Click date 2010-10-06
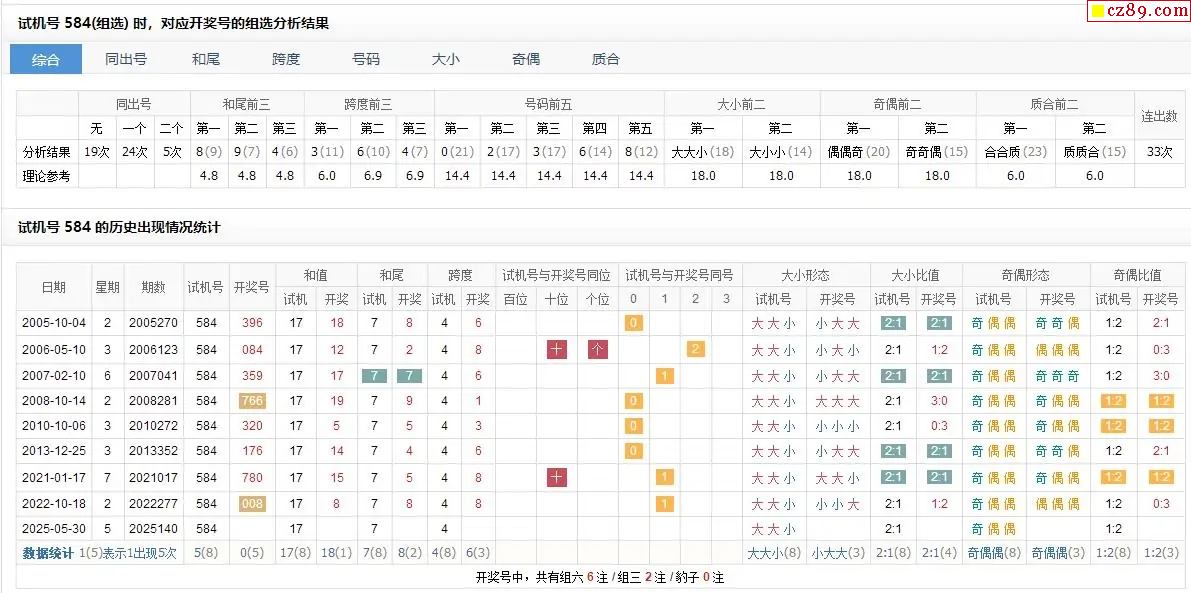This screenshot has height=593, width=1191. coord(54,426)
